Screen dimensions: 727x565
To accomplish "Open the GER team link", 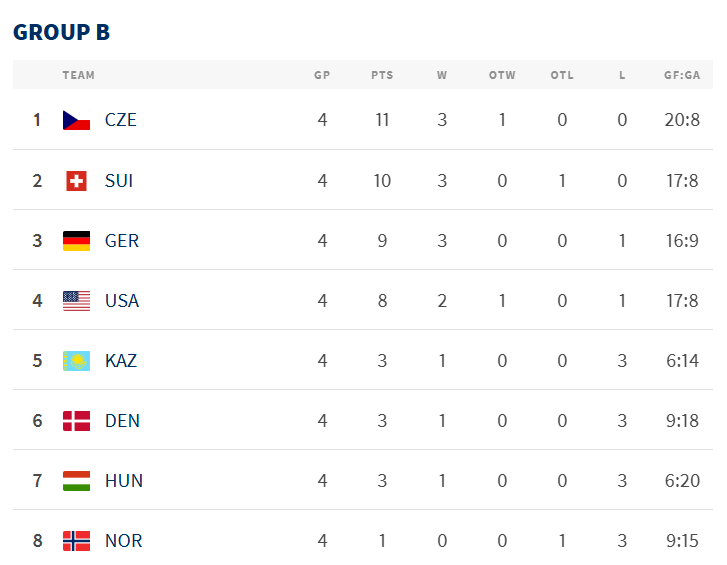I will pos(122,241).
